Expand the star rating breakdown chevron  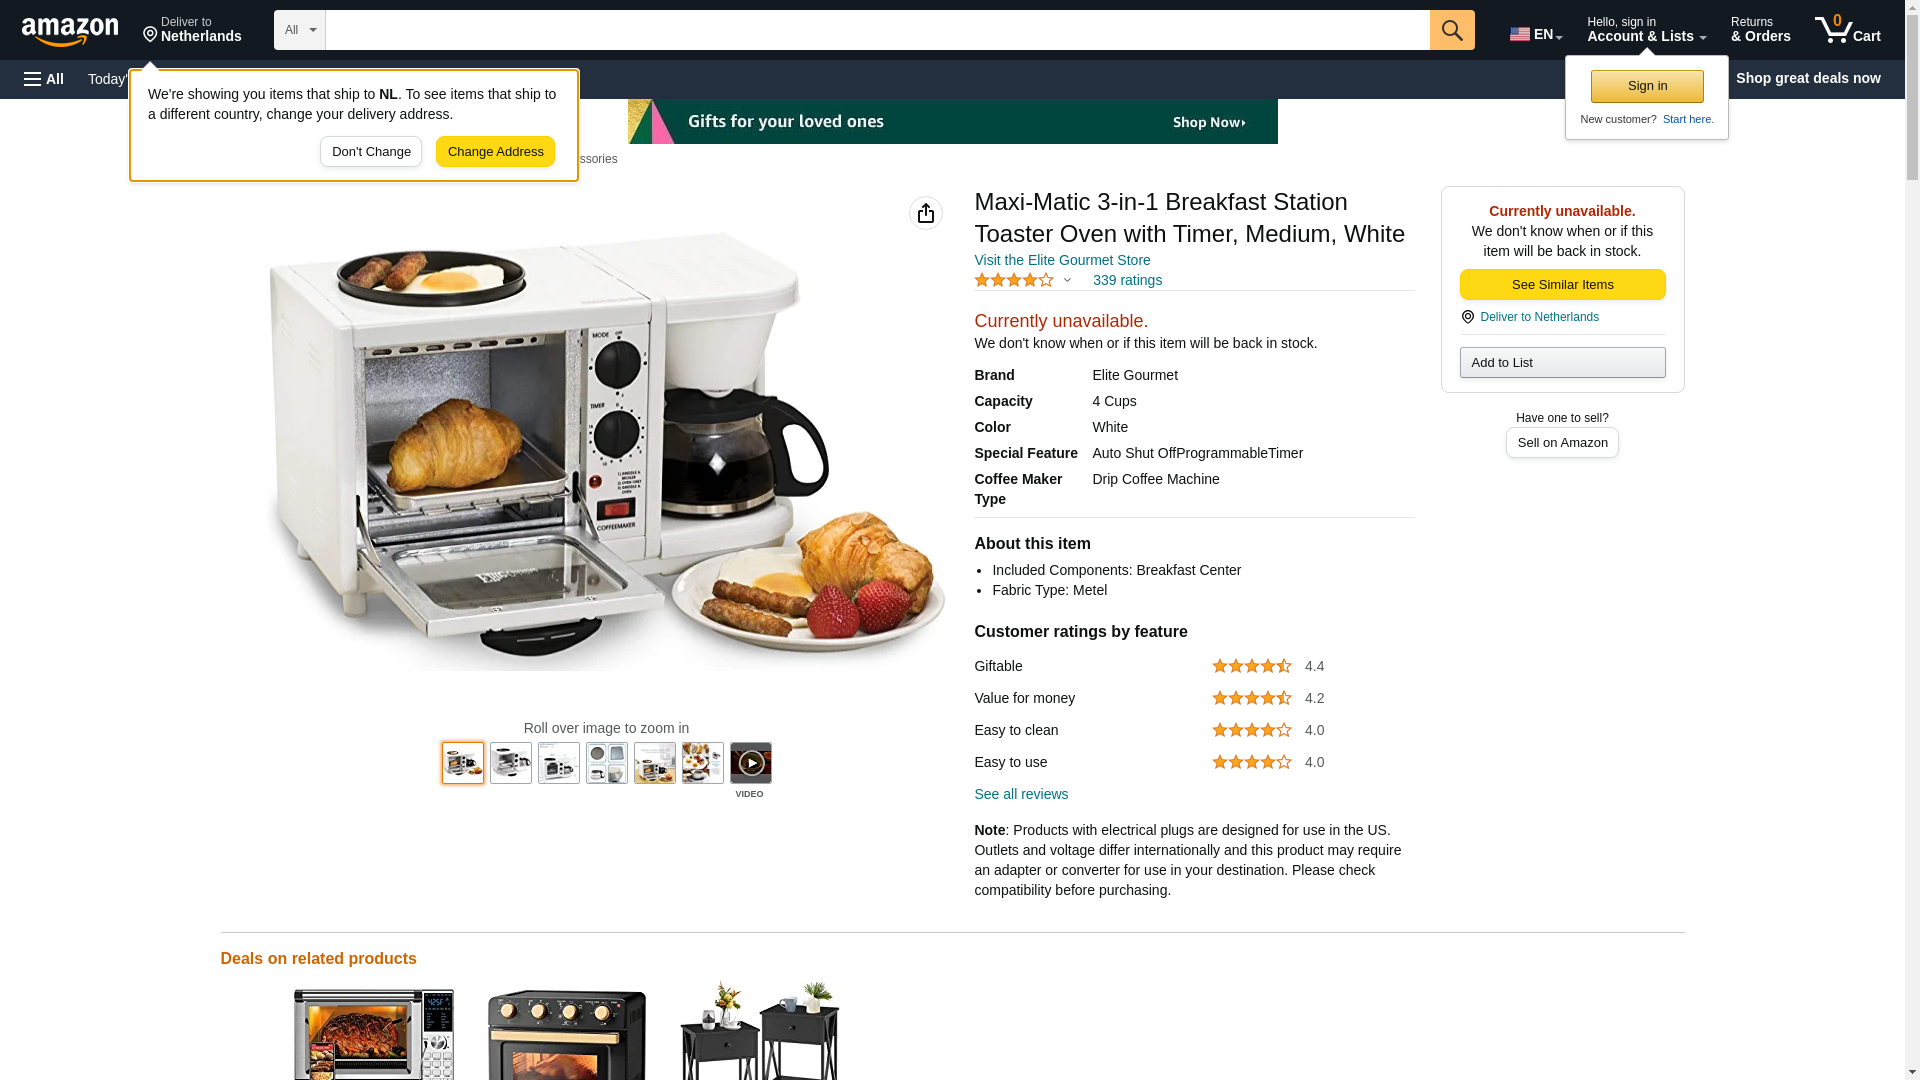pos(1067,281)
